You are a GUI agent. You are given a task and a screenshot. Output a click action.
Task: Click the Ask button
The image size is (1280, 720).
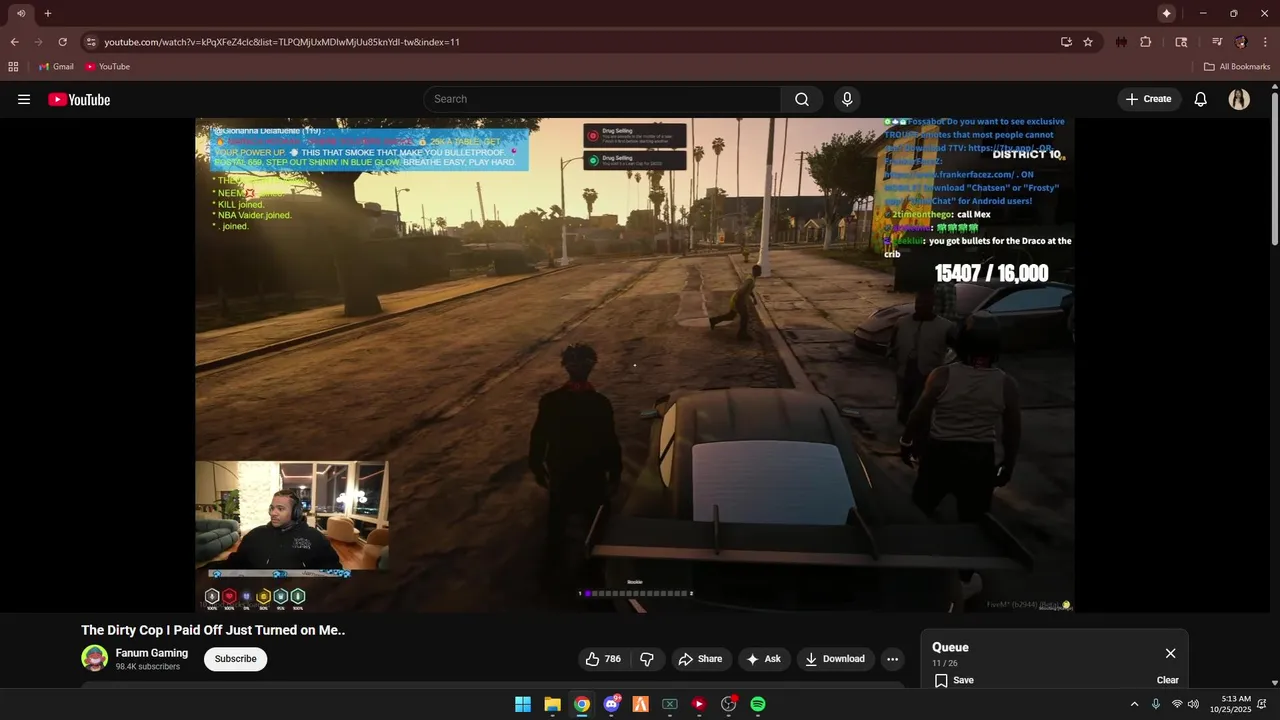coord(763,659)
